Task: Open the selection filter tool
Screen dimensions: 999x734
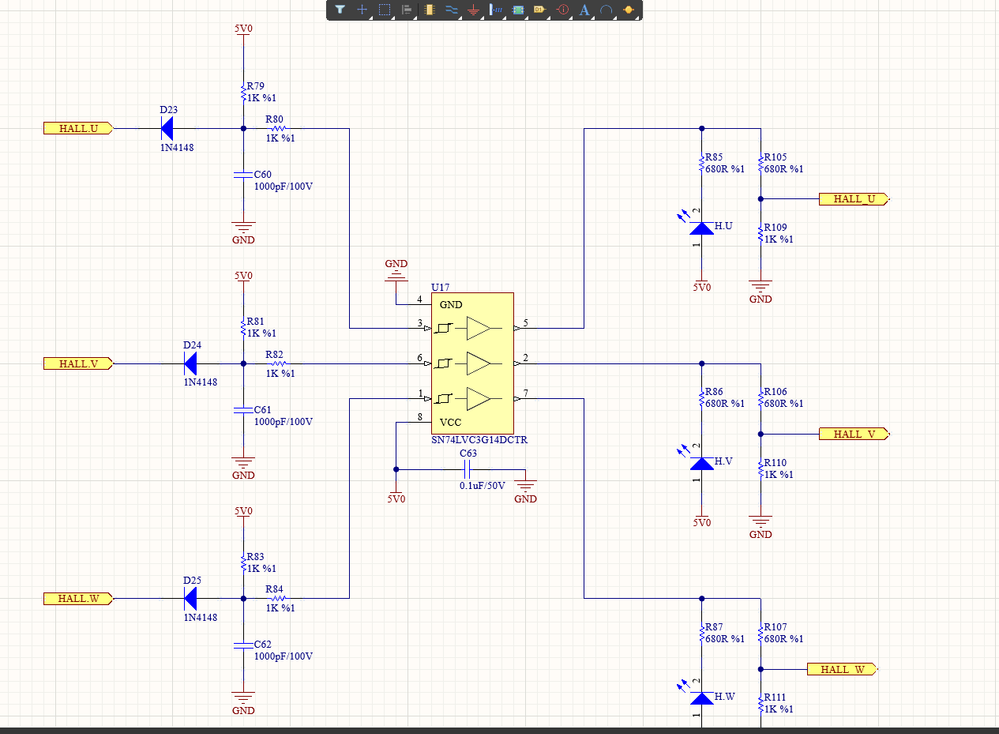Action: pos(340,10)
